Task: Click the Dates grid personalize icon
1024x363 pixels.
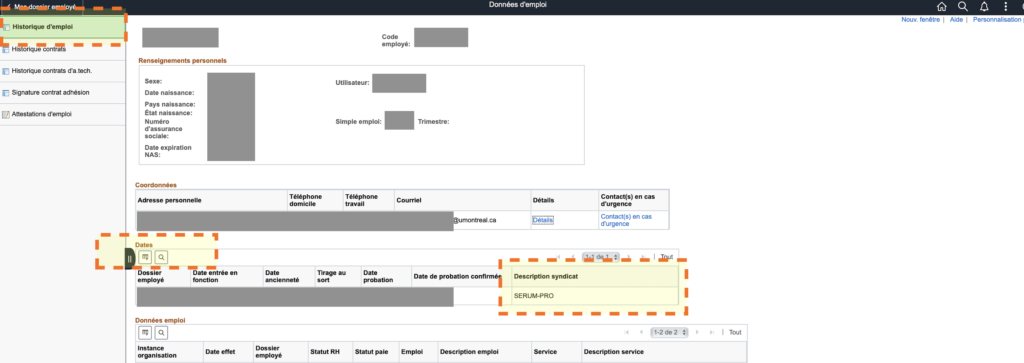Action: (x=145, y=257)
